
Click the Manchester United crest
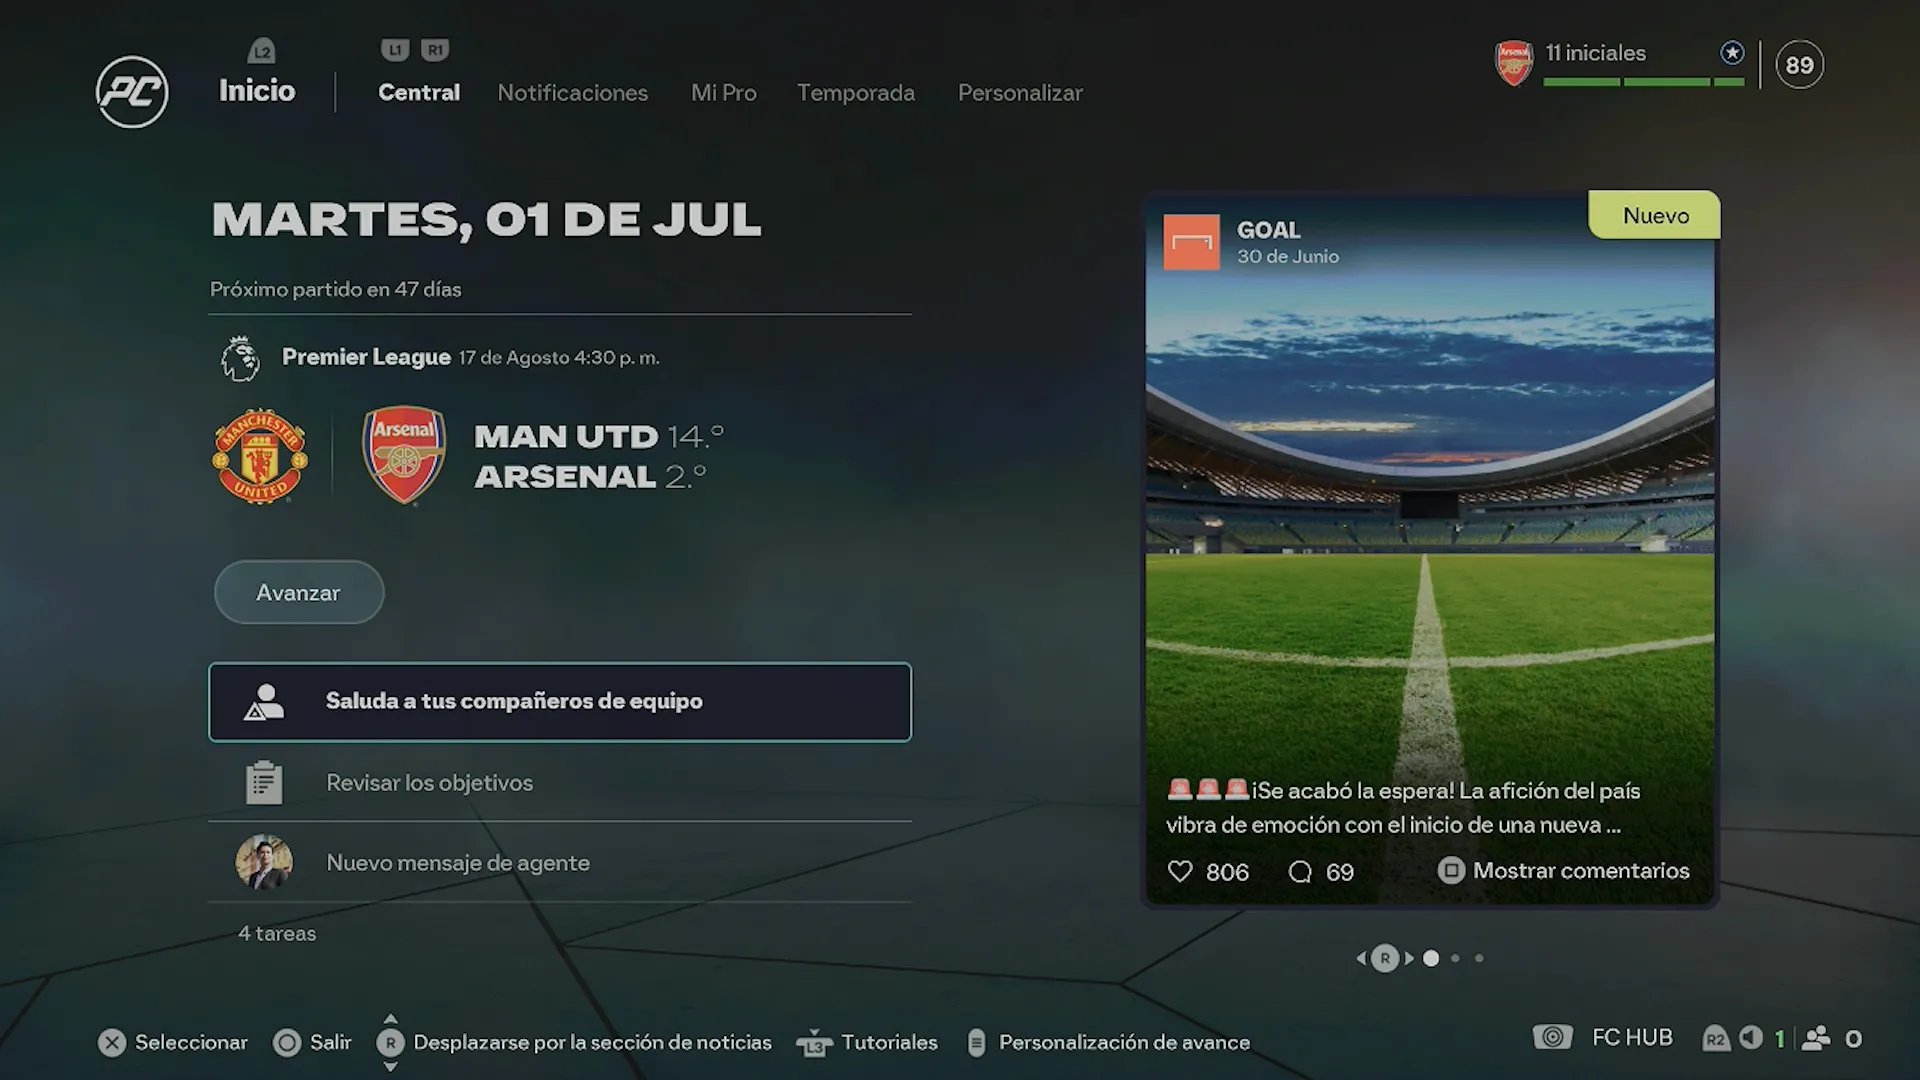click(x=260, y=456)
